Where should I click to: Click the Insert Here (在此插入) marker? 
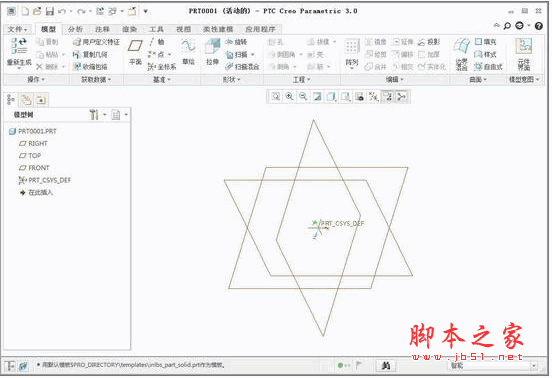click(36, 193)
